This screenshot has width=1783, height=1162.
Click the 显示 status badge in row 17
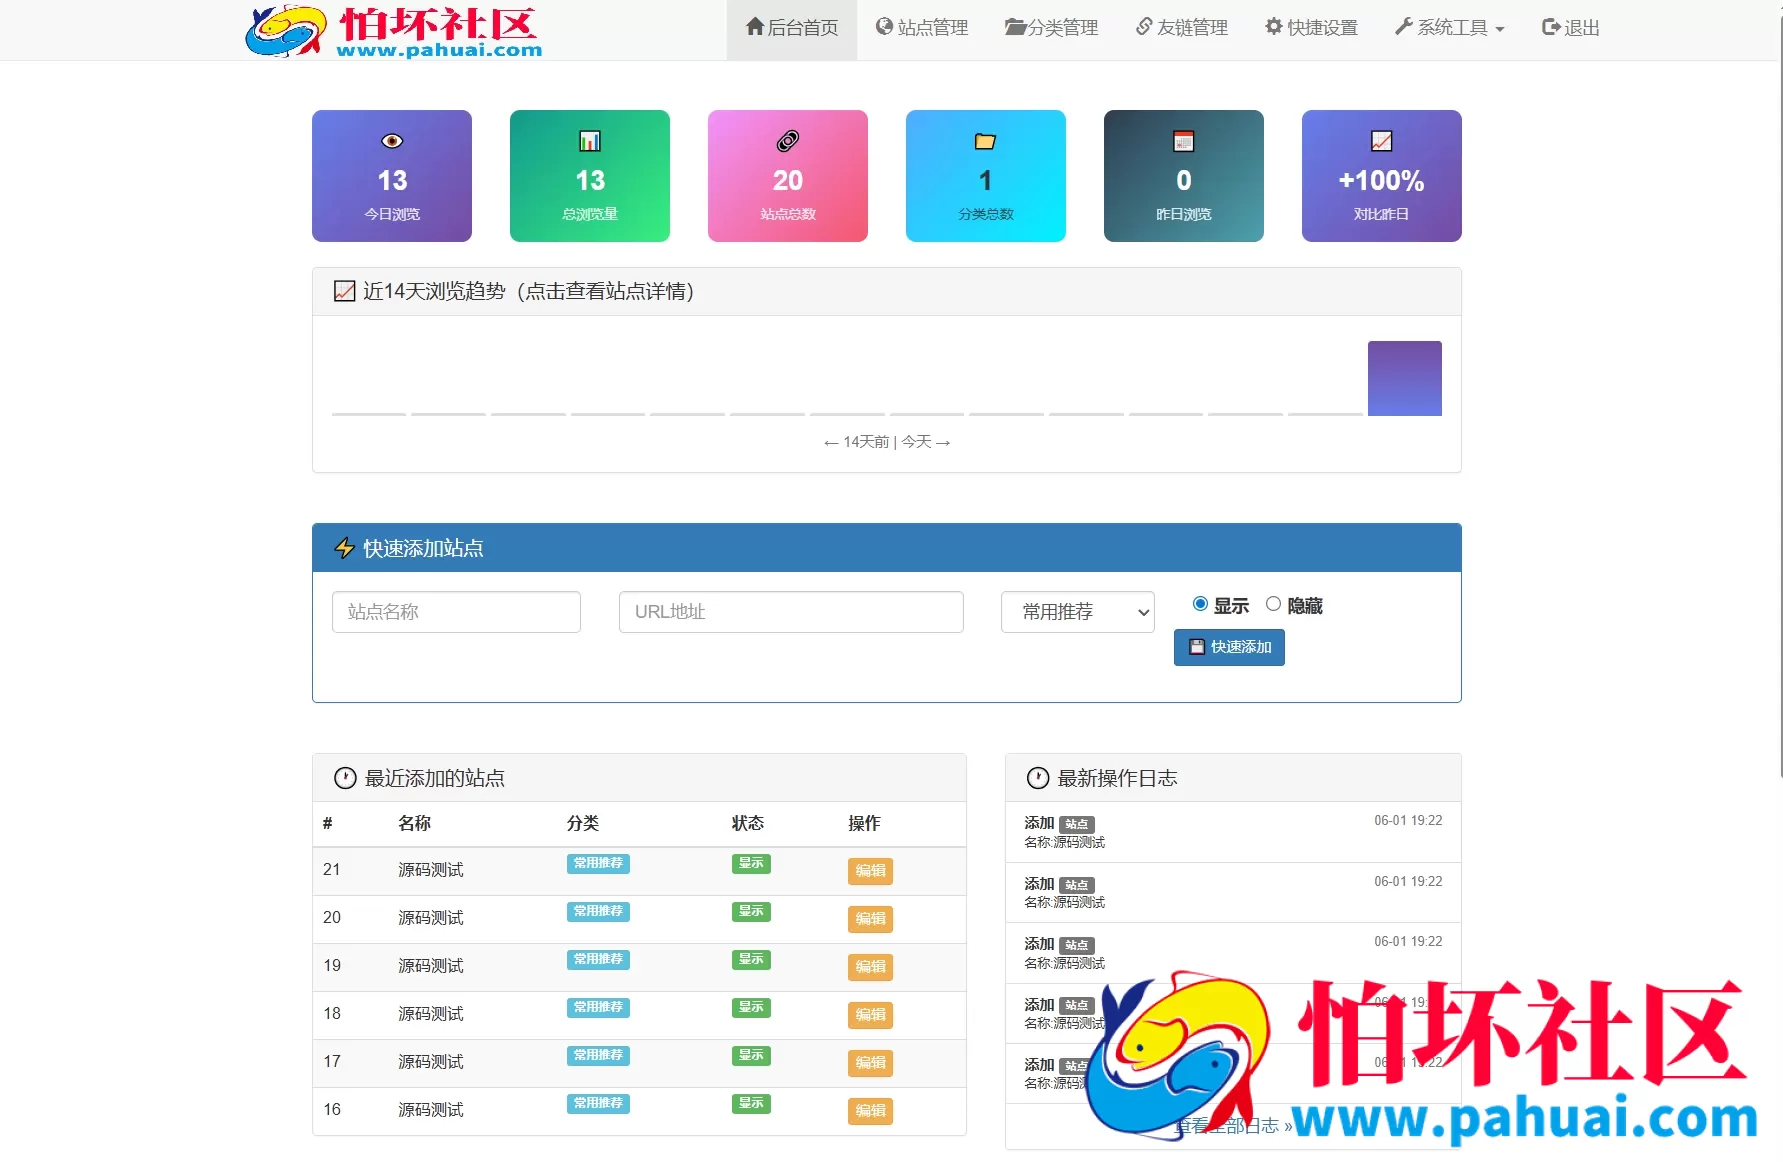tap(751, 1055)
